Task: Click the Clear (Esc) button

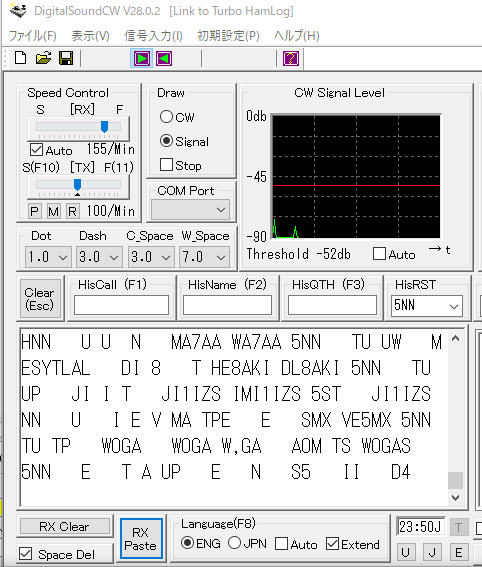Action: pyautogui.click(x=40, y=299)
